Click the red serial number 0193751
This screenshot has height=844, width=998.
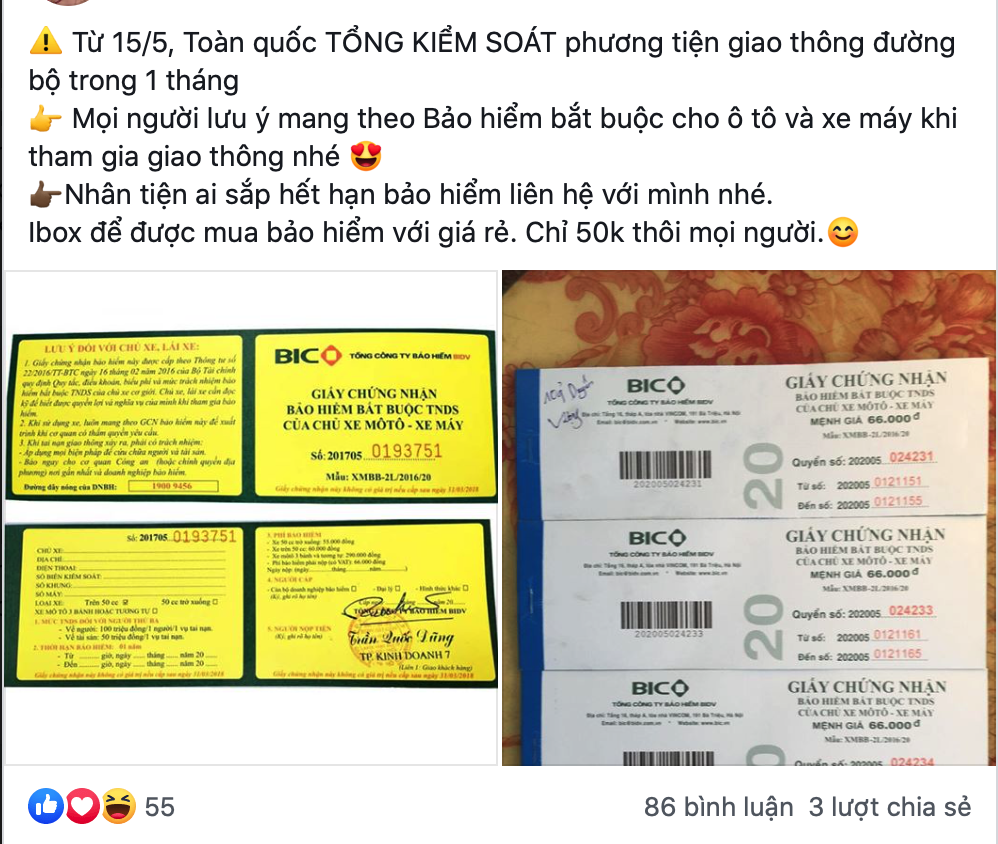pyautogui.click(x=406, y=451)
